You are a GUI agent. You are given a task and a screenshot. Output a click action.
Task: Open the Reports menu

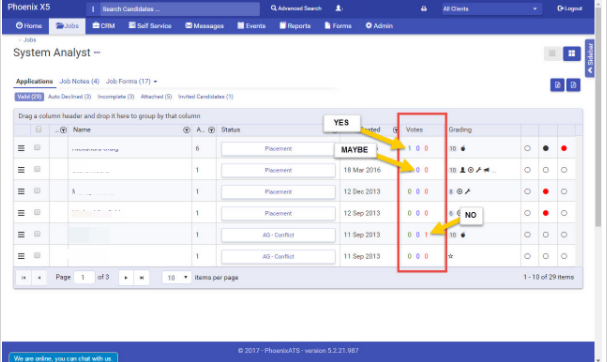(x=295, y=26)
